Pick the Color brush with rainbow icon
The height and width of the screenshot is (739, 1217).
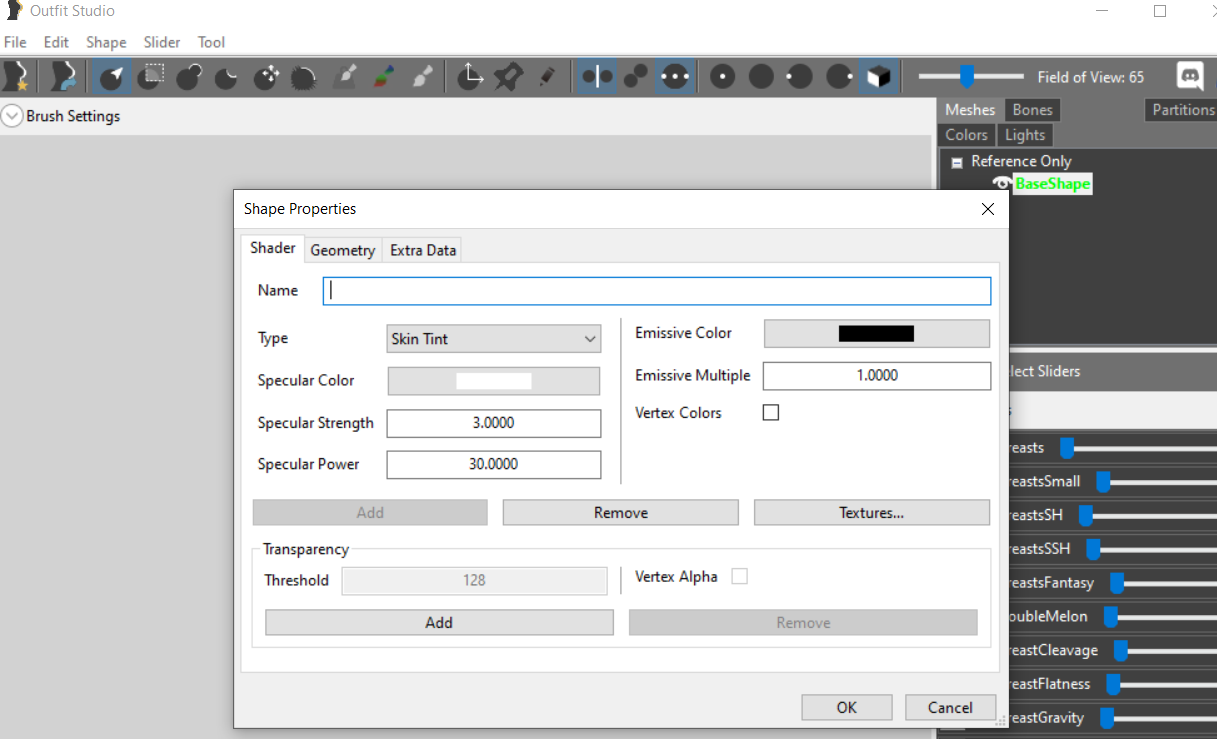pyautogui.click(x=384, y=77)
